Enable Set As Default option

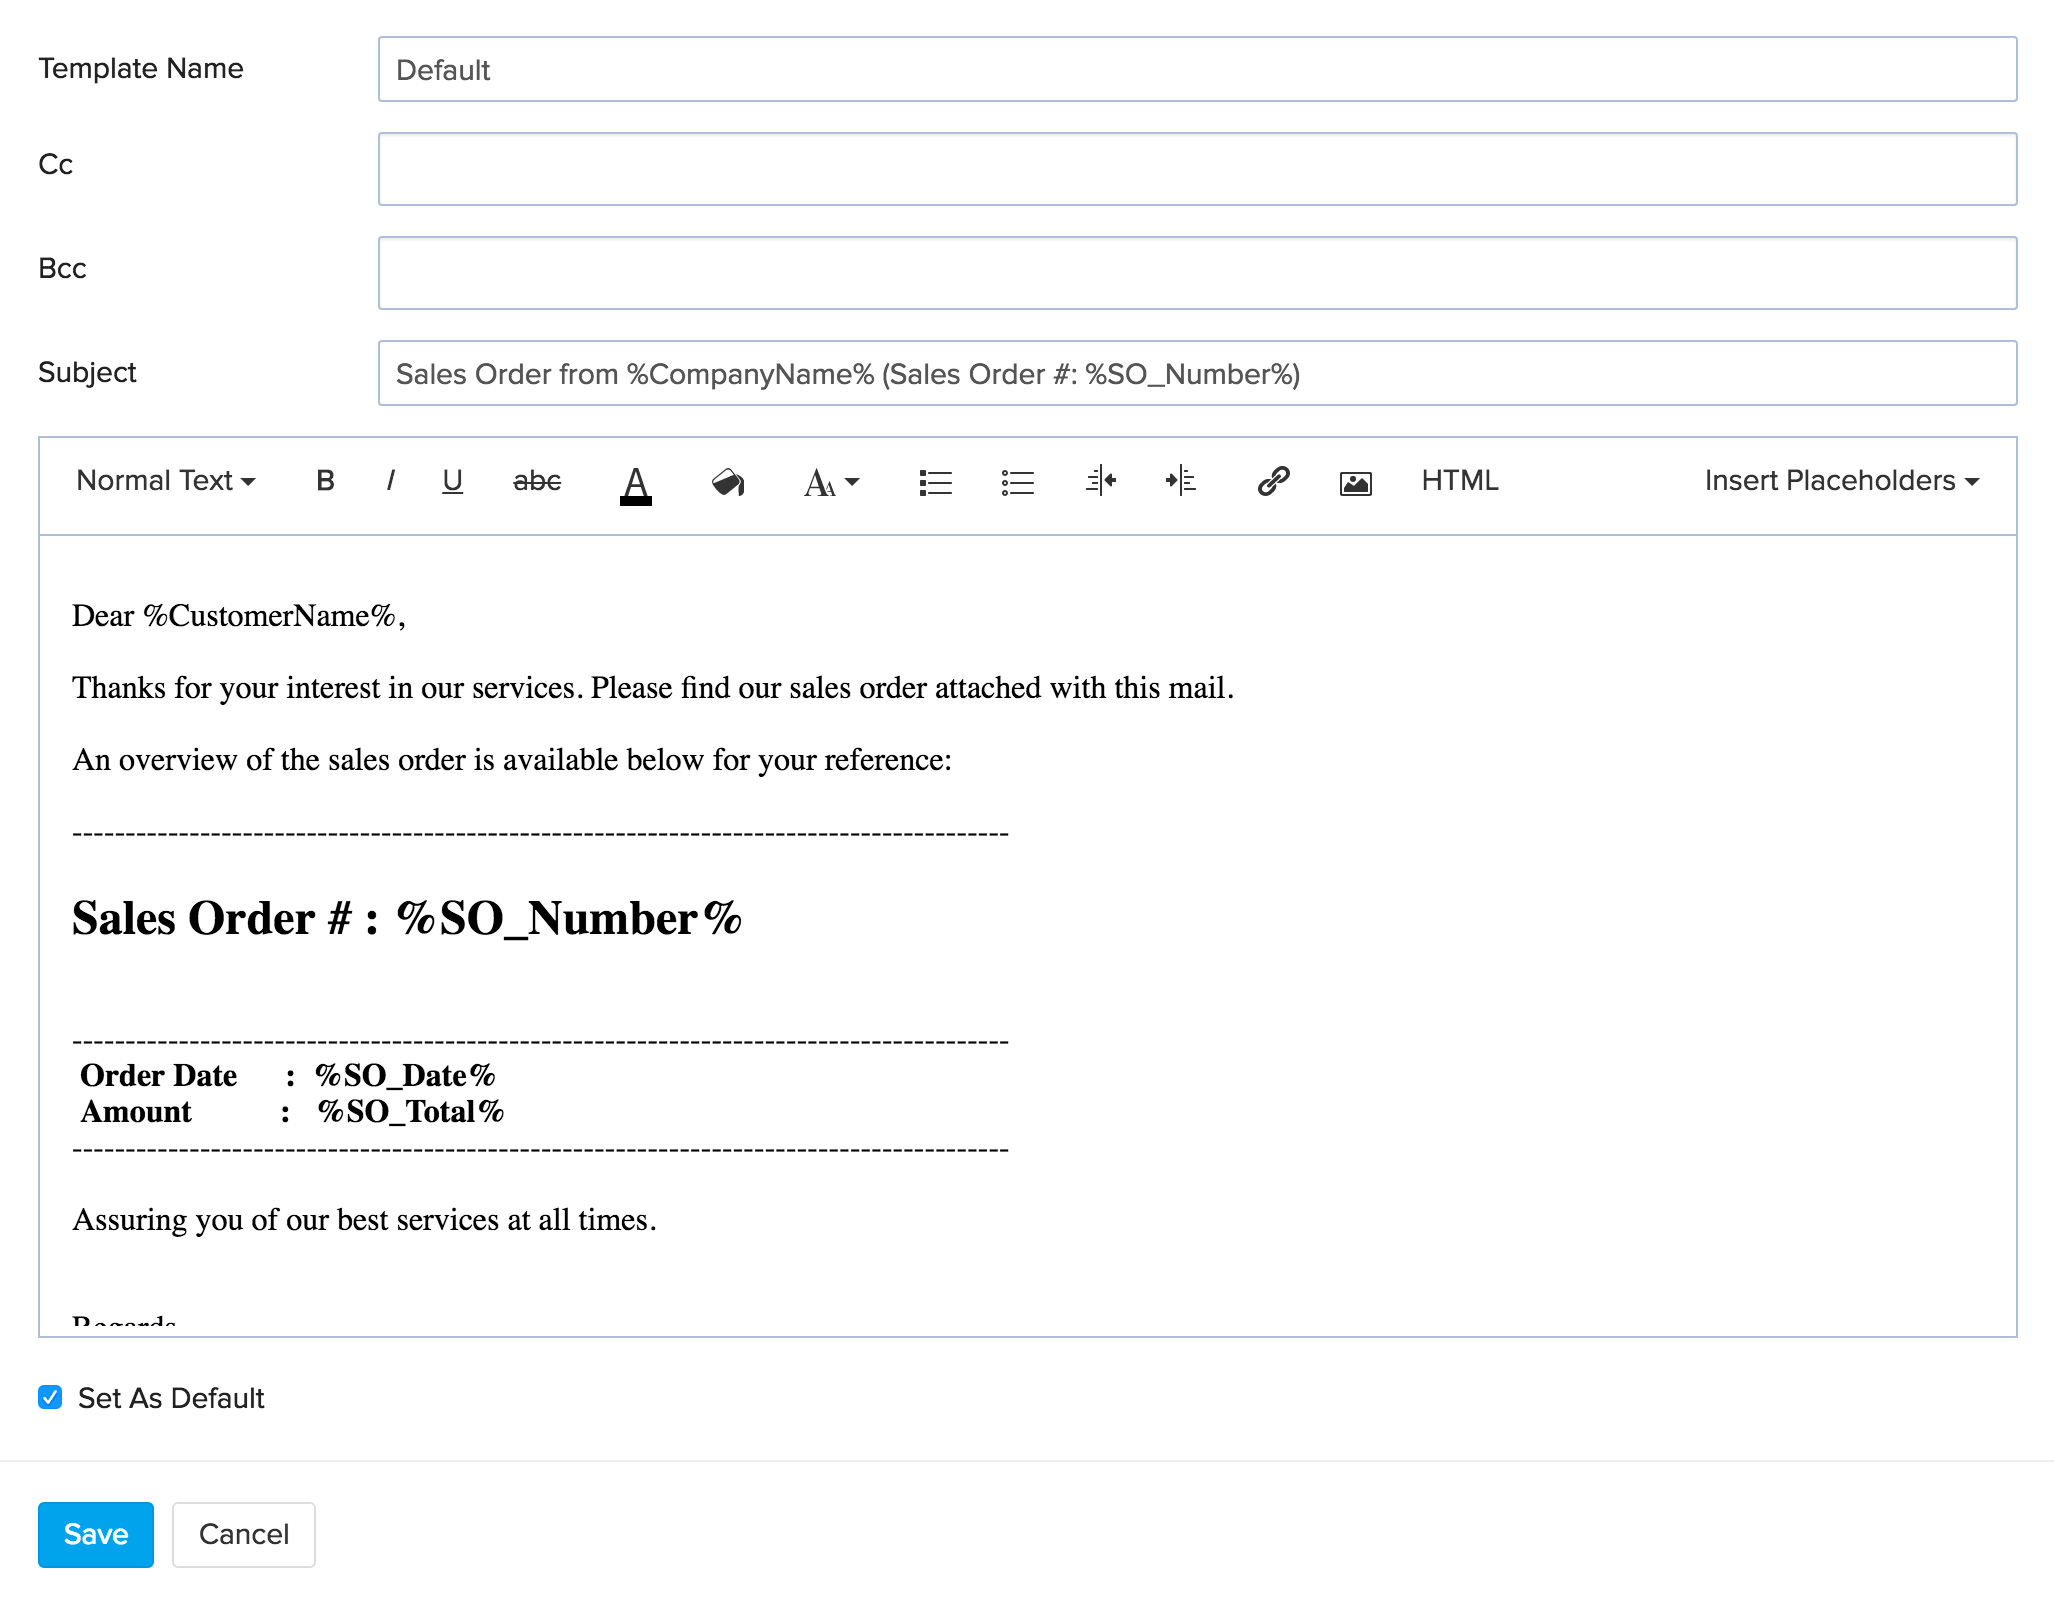[x=48, y=1398]
